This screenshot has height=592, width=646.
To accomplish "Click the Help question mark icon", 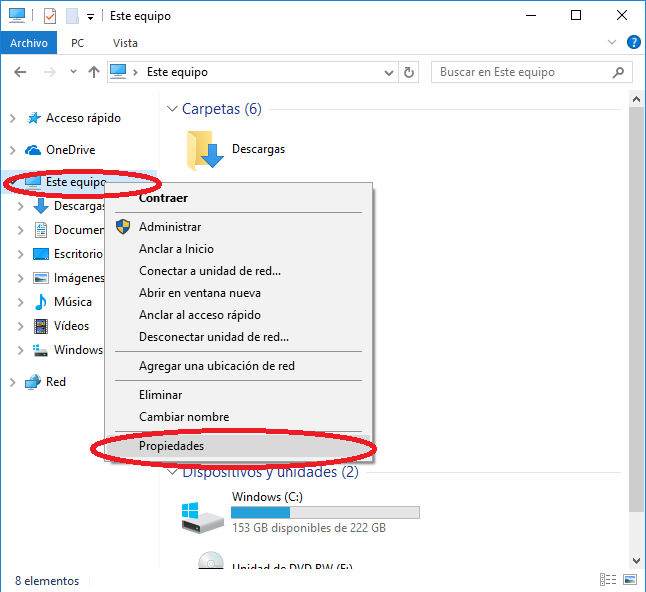I will click(x=633, y=43).
